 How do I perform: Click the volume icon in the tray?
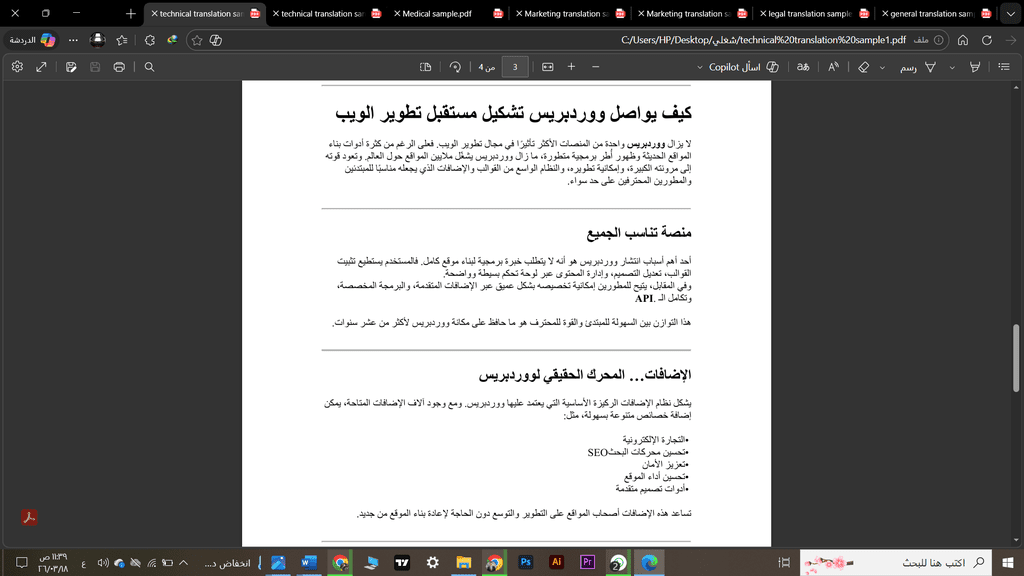point(103,562)
